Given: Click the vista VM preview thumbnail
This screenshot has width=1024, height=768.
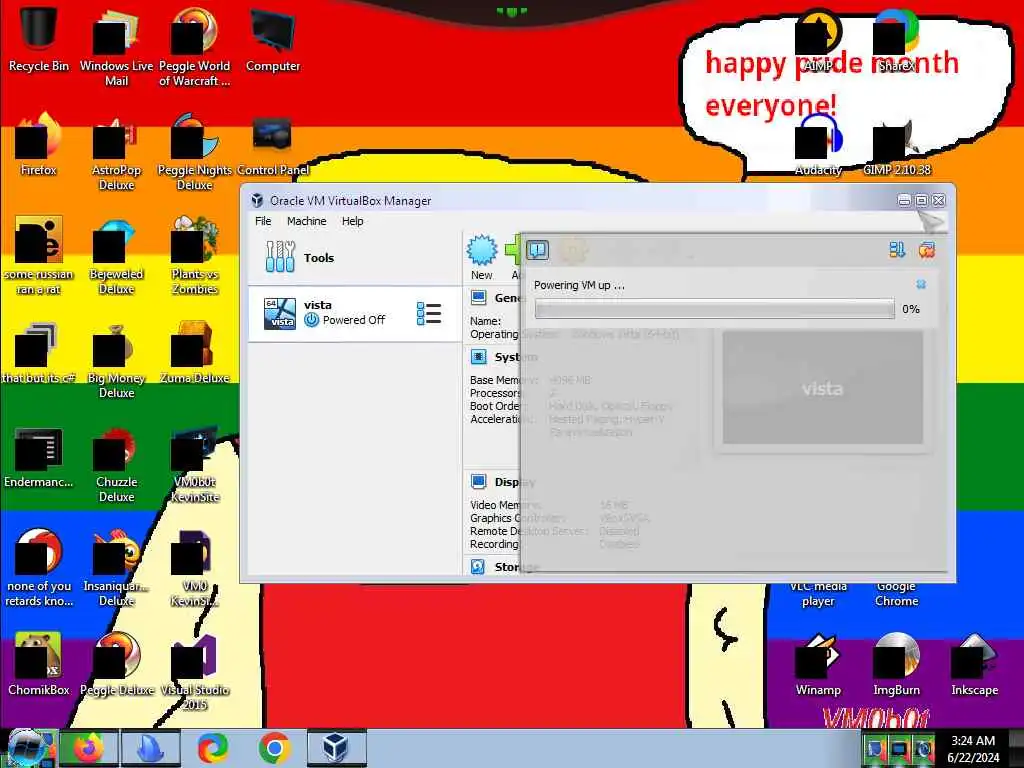Looking at the screenshot, I should coord(822,388).
